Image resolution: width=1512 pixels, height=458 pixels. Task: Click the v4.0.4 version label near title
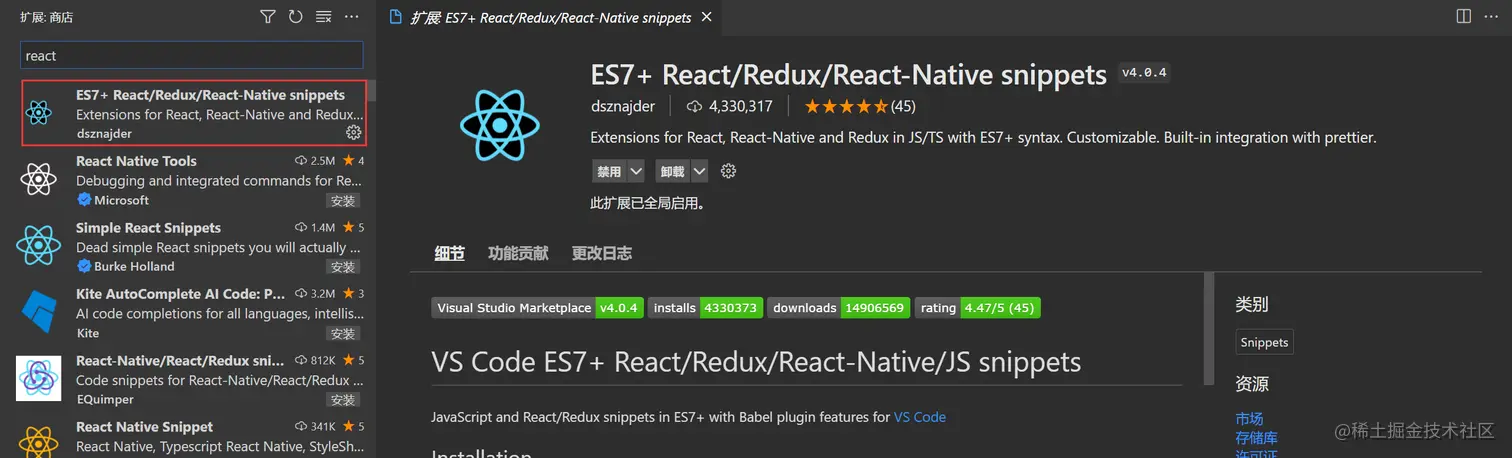1145,73
